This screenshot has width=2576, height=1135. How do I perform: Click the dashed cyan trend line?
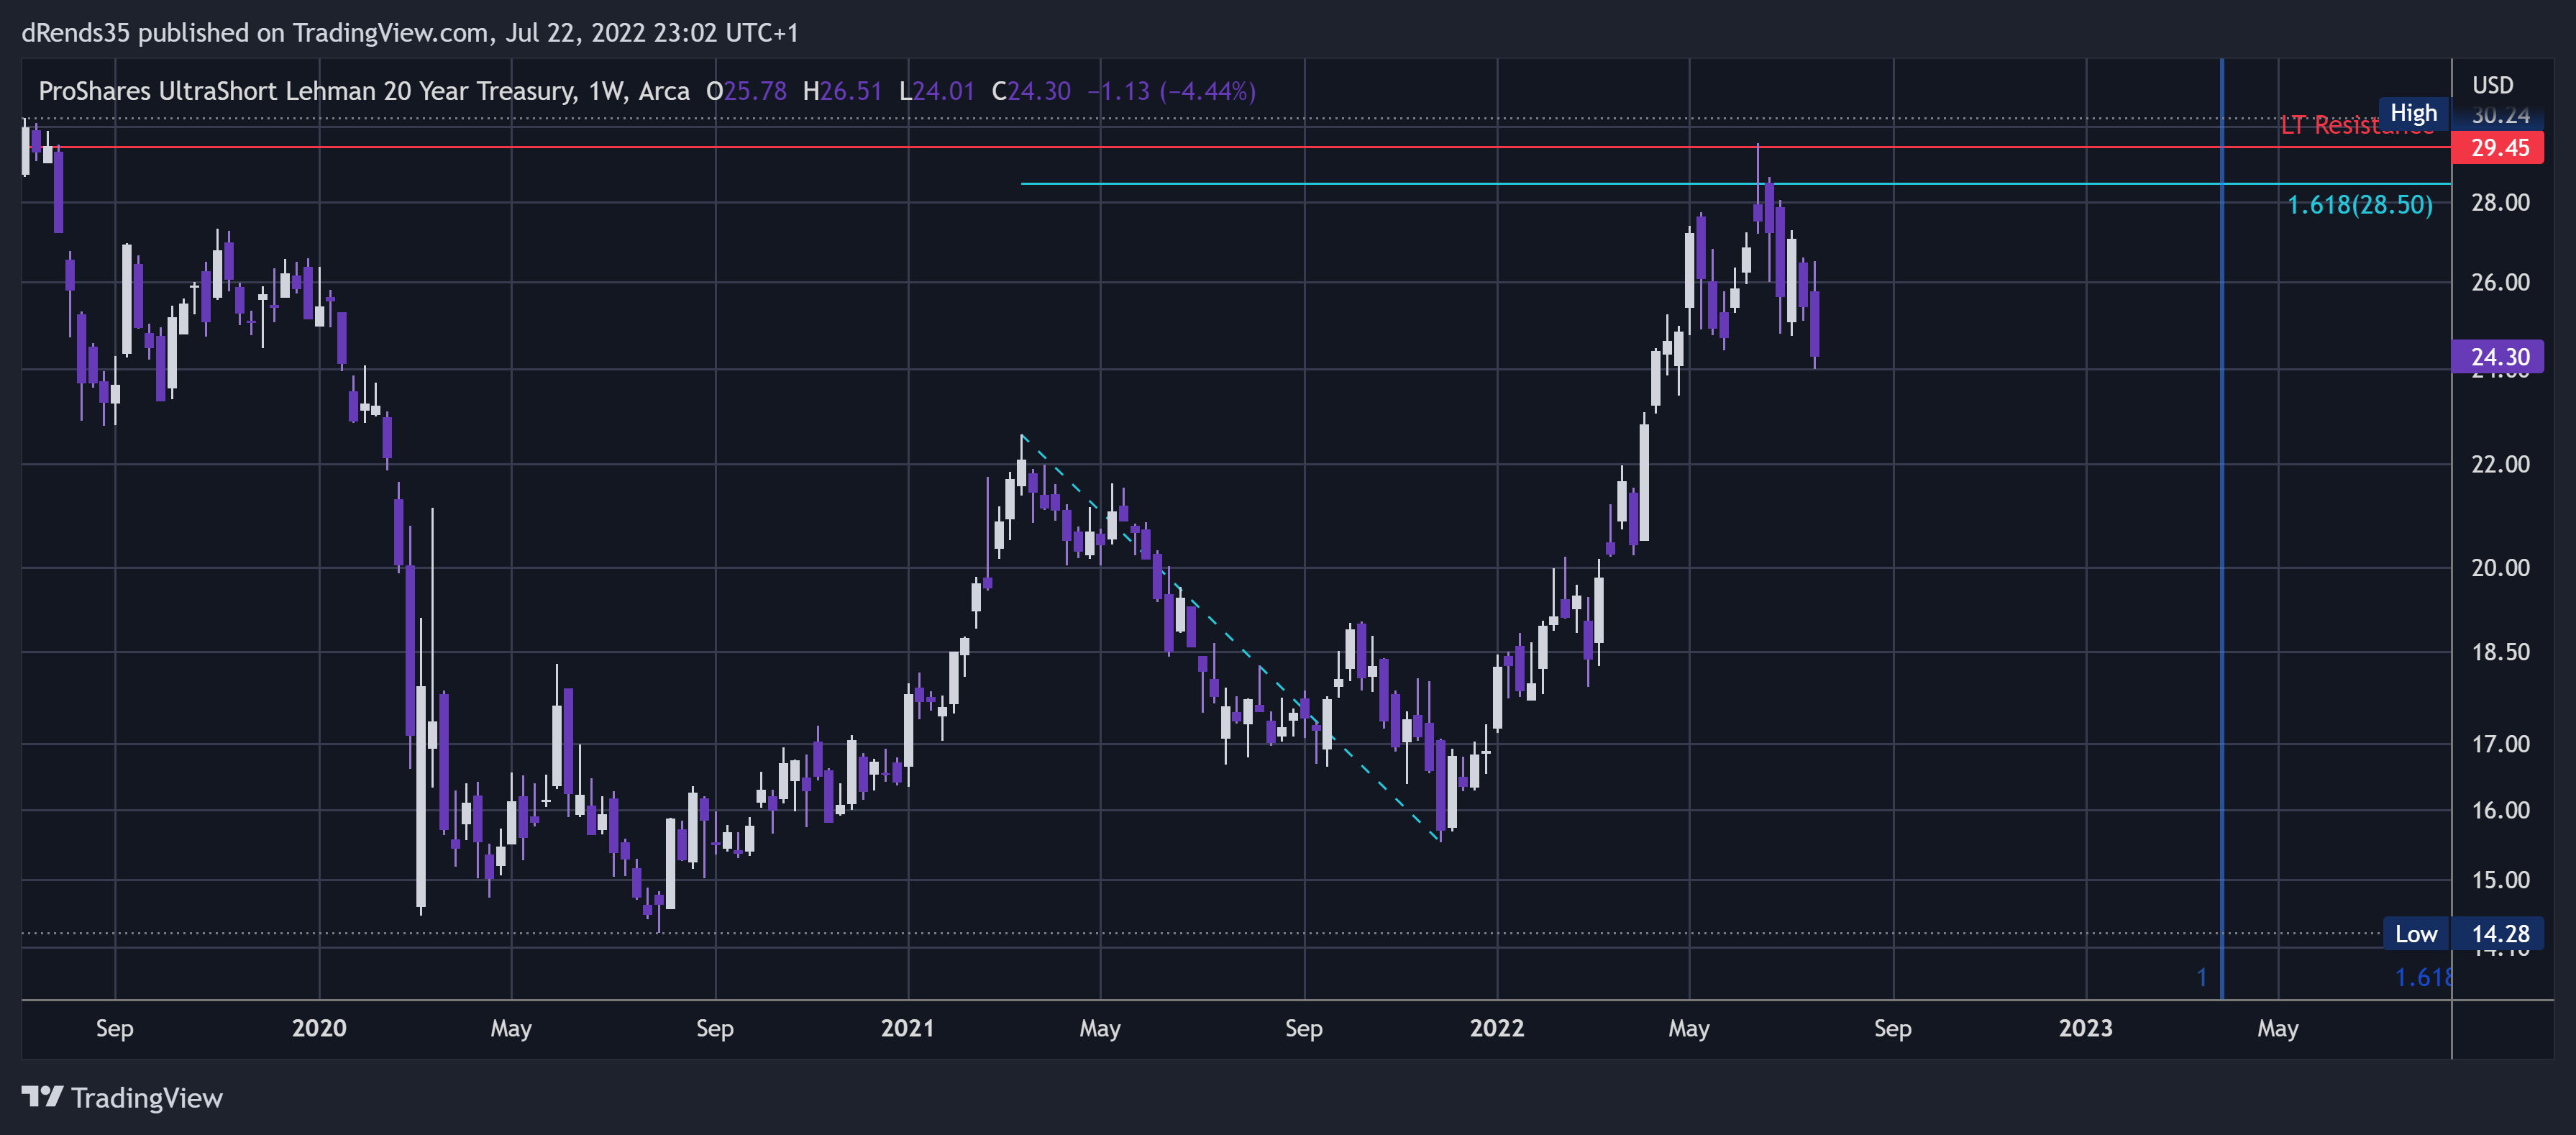pos(1230,638)
